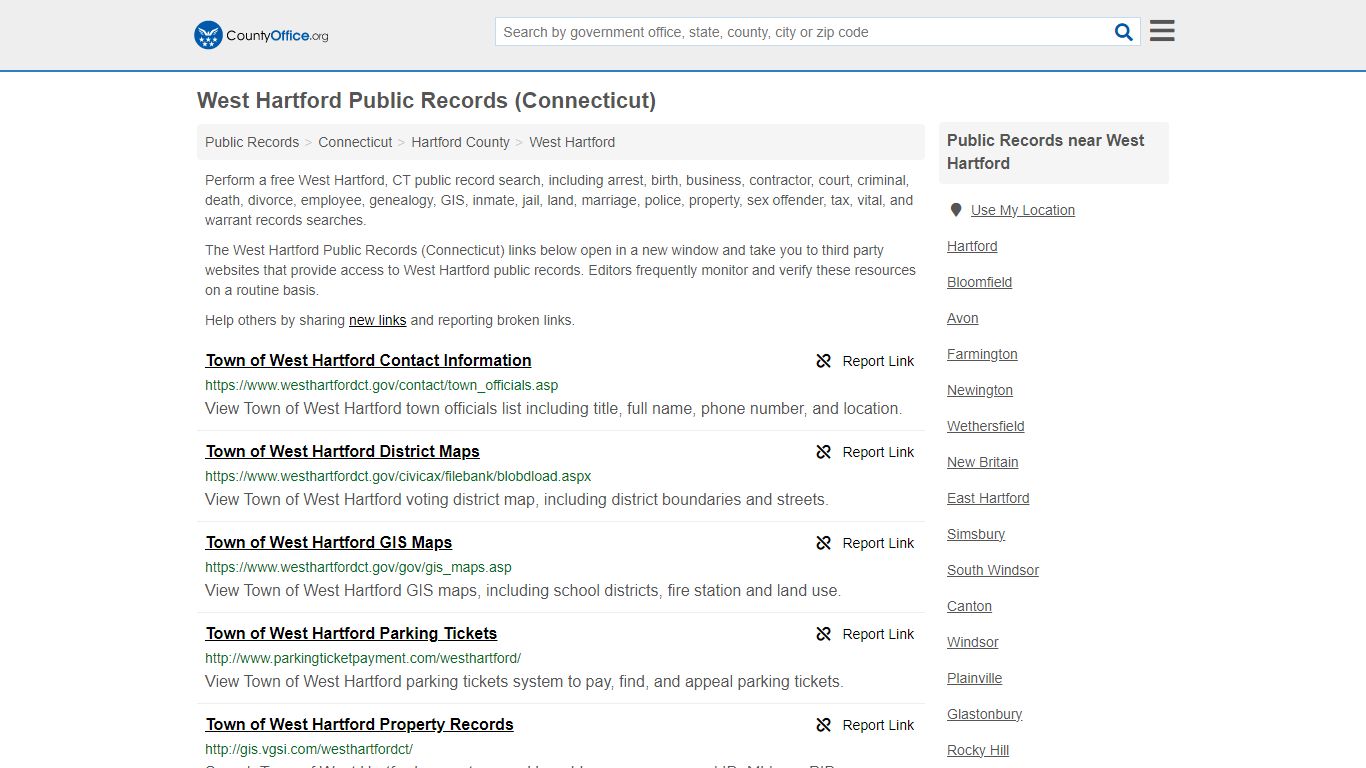
Task: Click the parkingticketpayment.com URL text
Action: [x=363, y=658]
